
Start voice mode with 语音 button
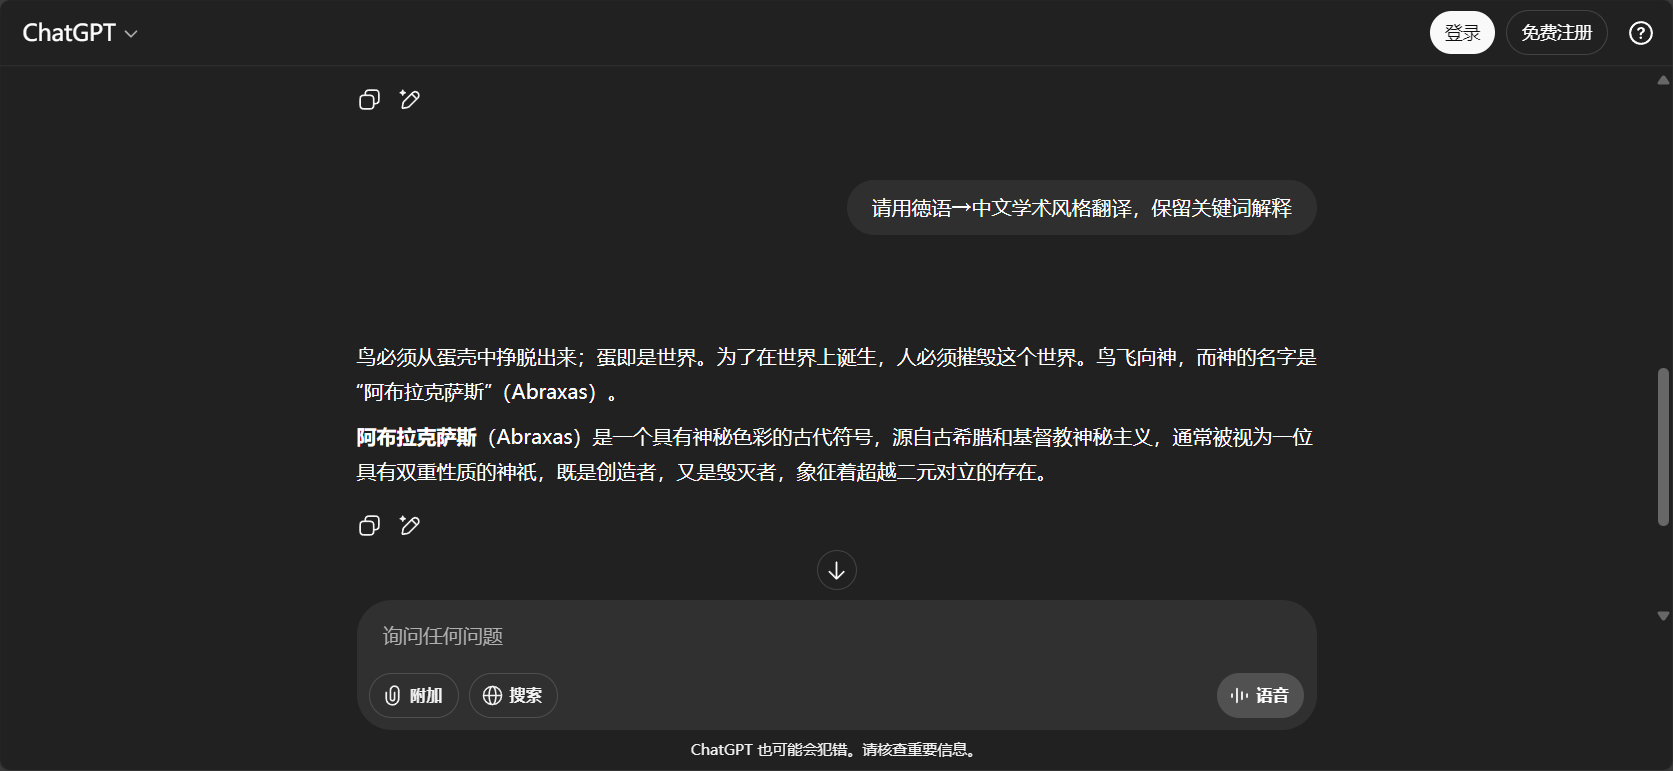1260,695
